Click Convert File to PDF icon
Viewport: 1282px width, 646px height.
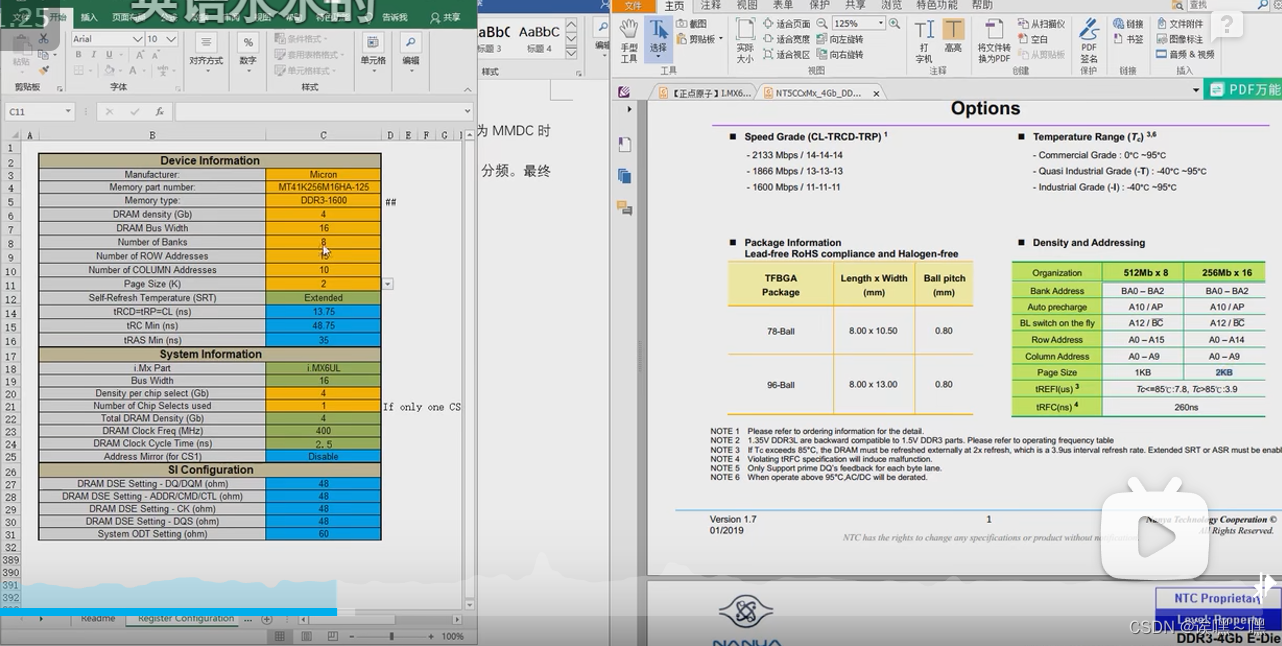point(994,40)
